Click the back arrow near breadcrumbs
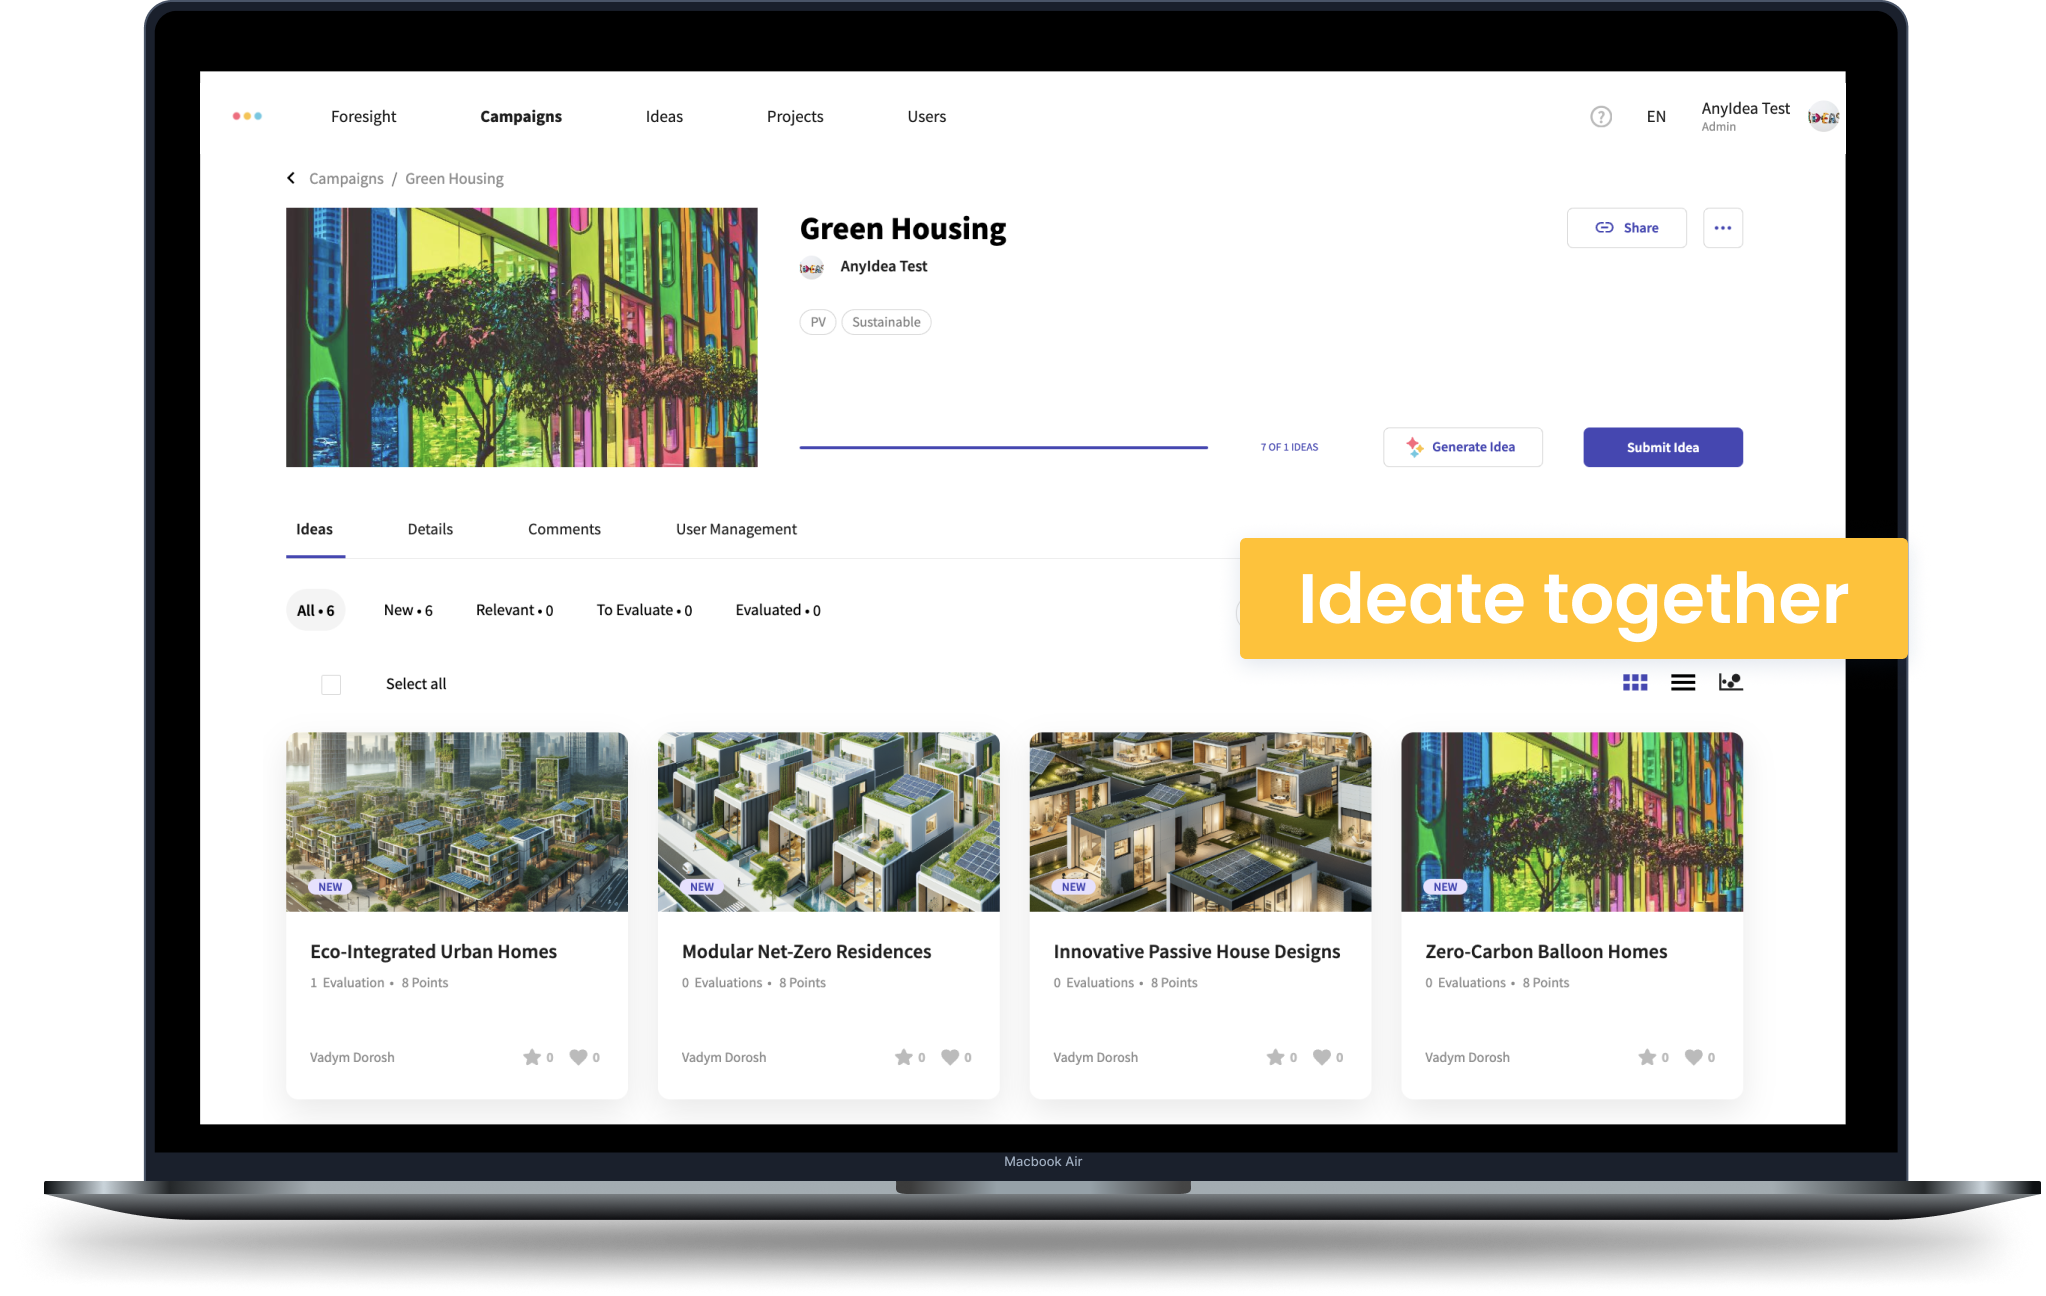The image size is (2046, 1296). [x=290, y=178]
